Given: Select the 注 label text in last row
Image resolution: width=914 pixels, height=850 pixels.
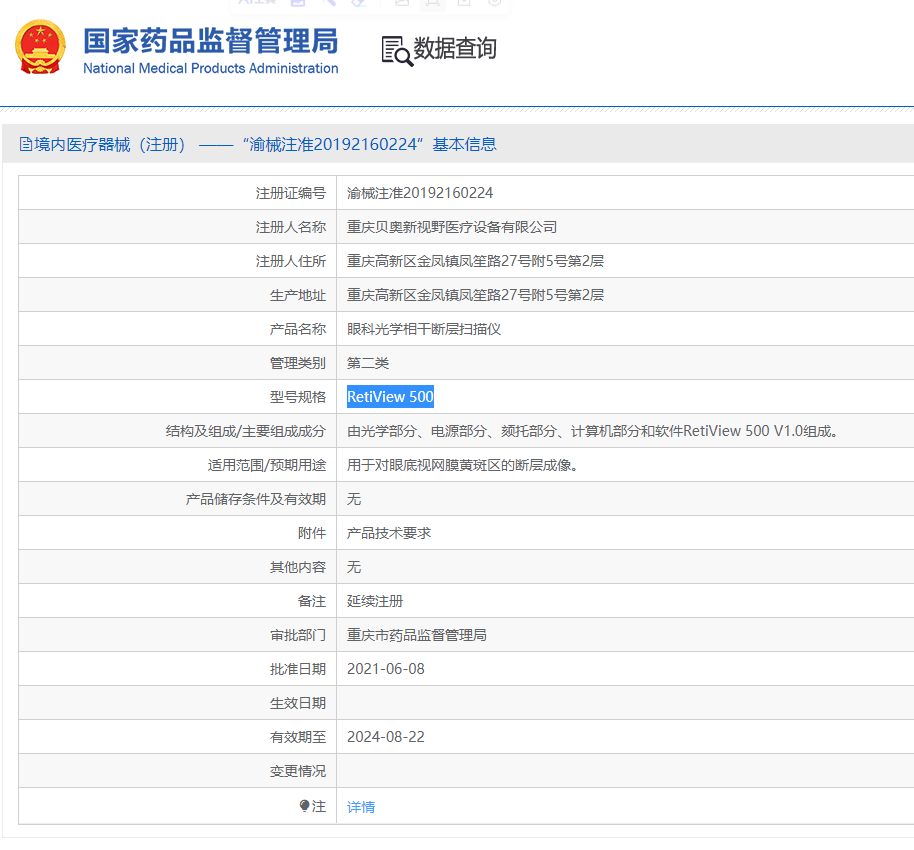Looking at the screenshot, I should click(319, 806).
